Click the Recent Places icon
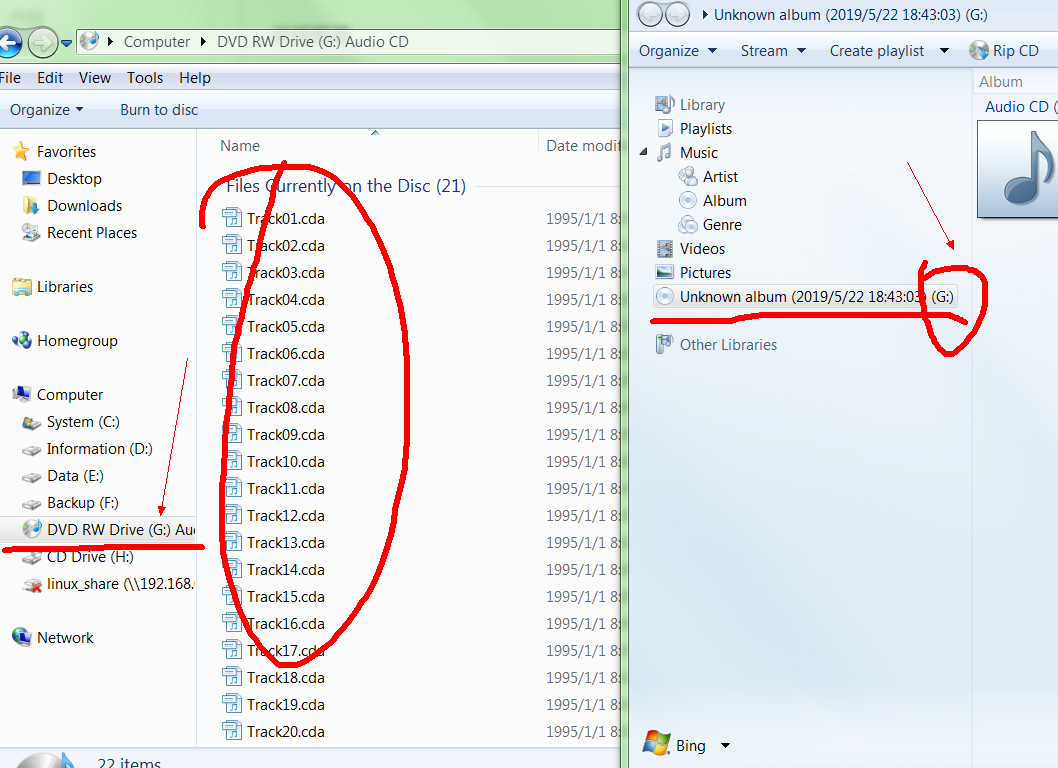1058x768 pixels. 31,232
